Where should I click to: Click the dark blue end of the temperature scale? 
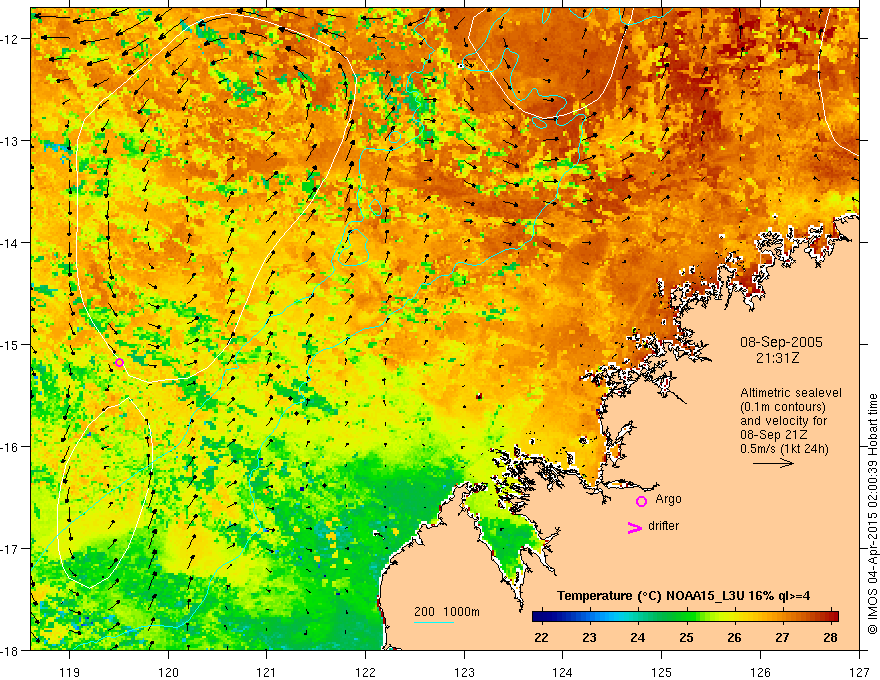coord(538,616)
